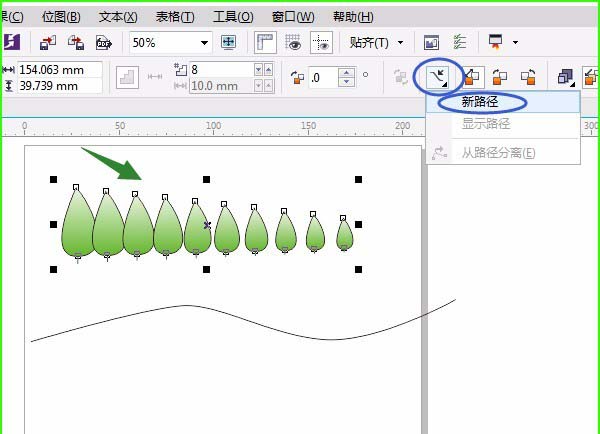
Task: Open the 50% zoom level dropdown
Action: pyautogui.click(x=205, y=42)
